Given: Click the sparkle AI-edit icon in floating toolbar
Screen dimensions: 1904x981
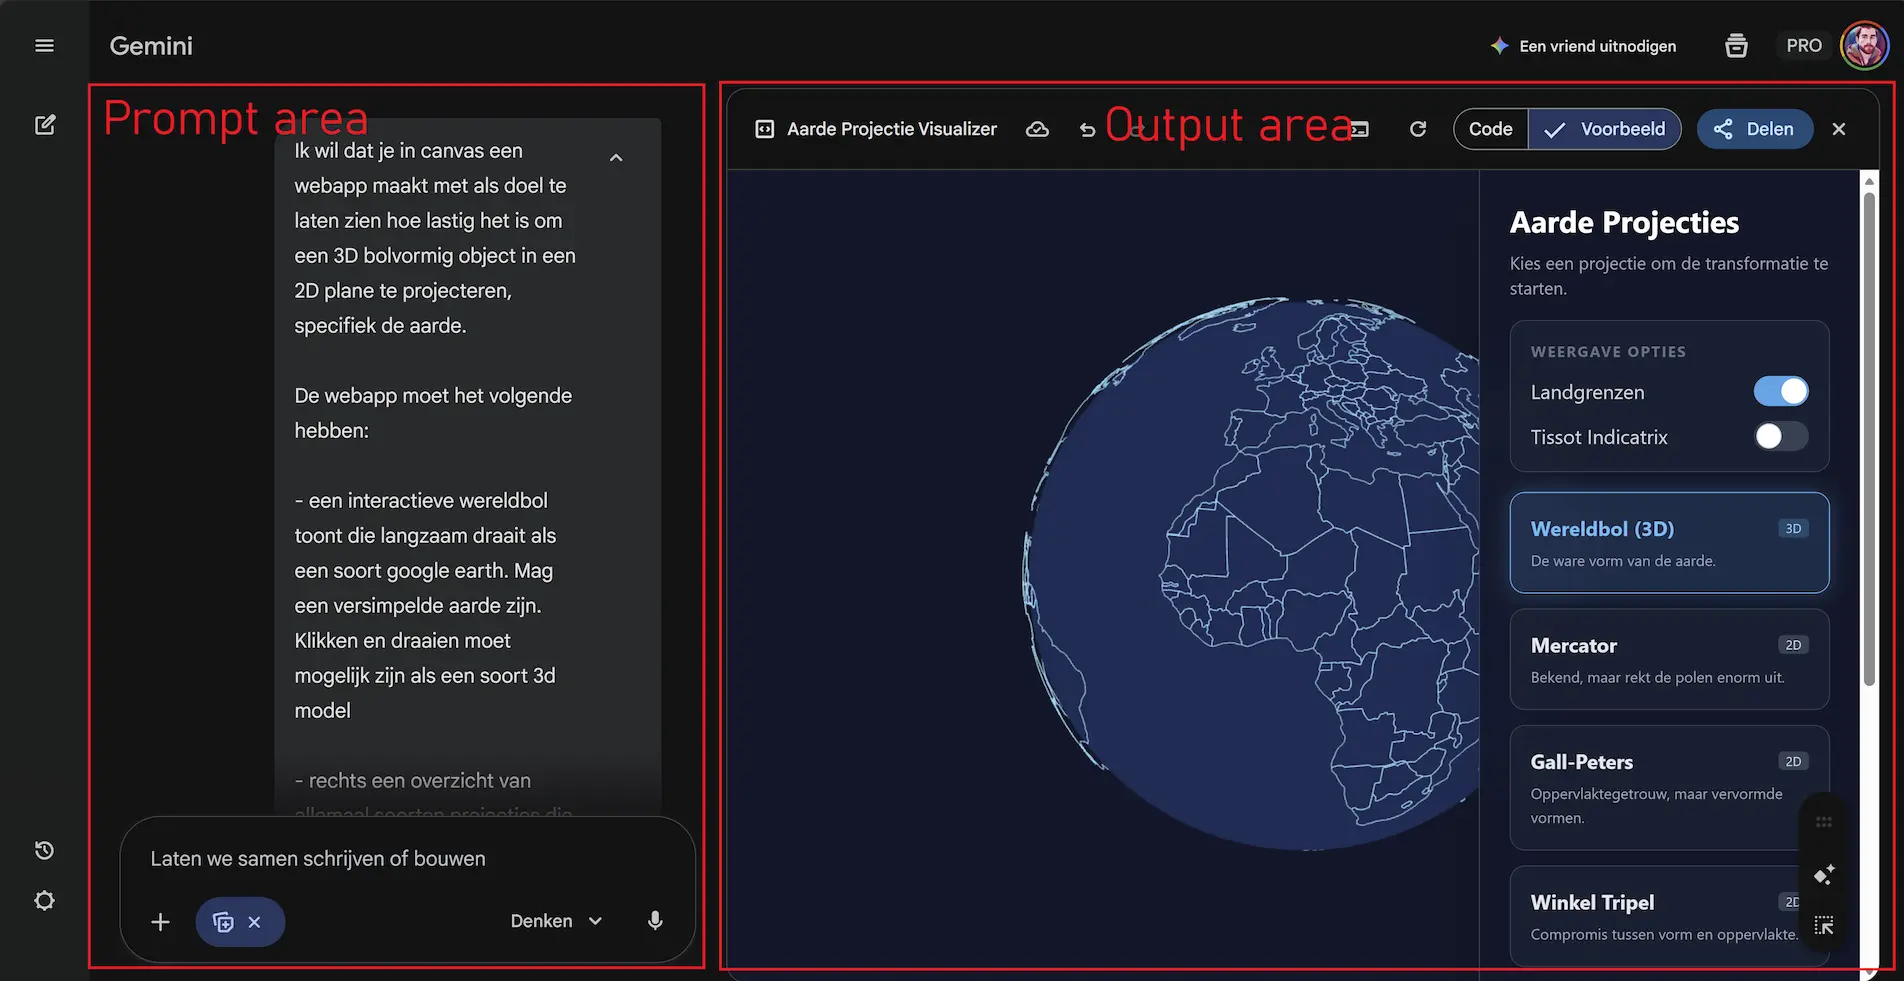Looking at the screenshot, I should point(1823,874).
